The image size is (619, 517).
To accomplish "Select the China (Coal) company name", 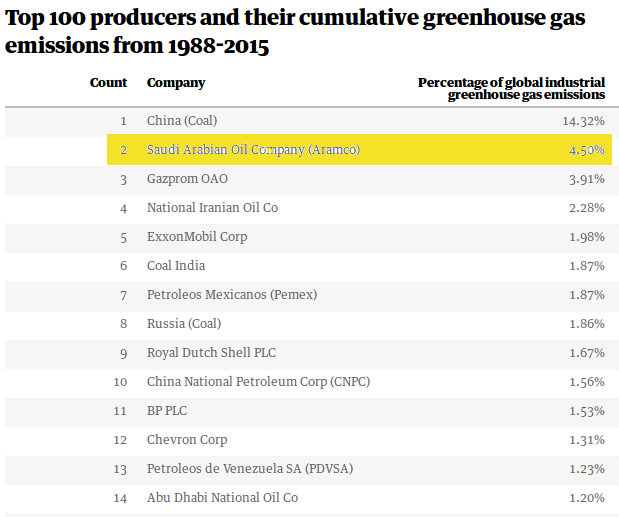I will click(182, 121).
